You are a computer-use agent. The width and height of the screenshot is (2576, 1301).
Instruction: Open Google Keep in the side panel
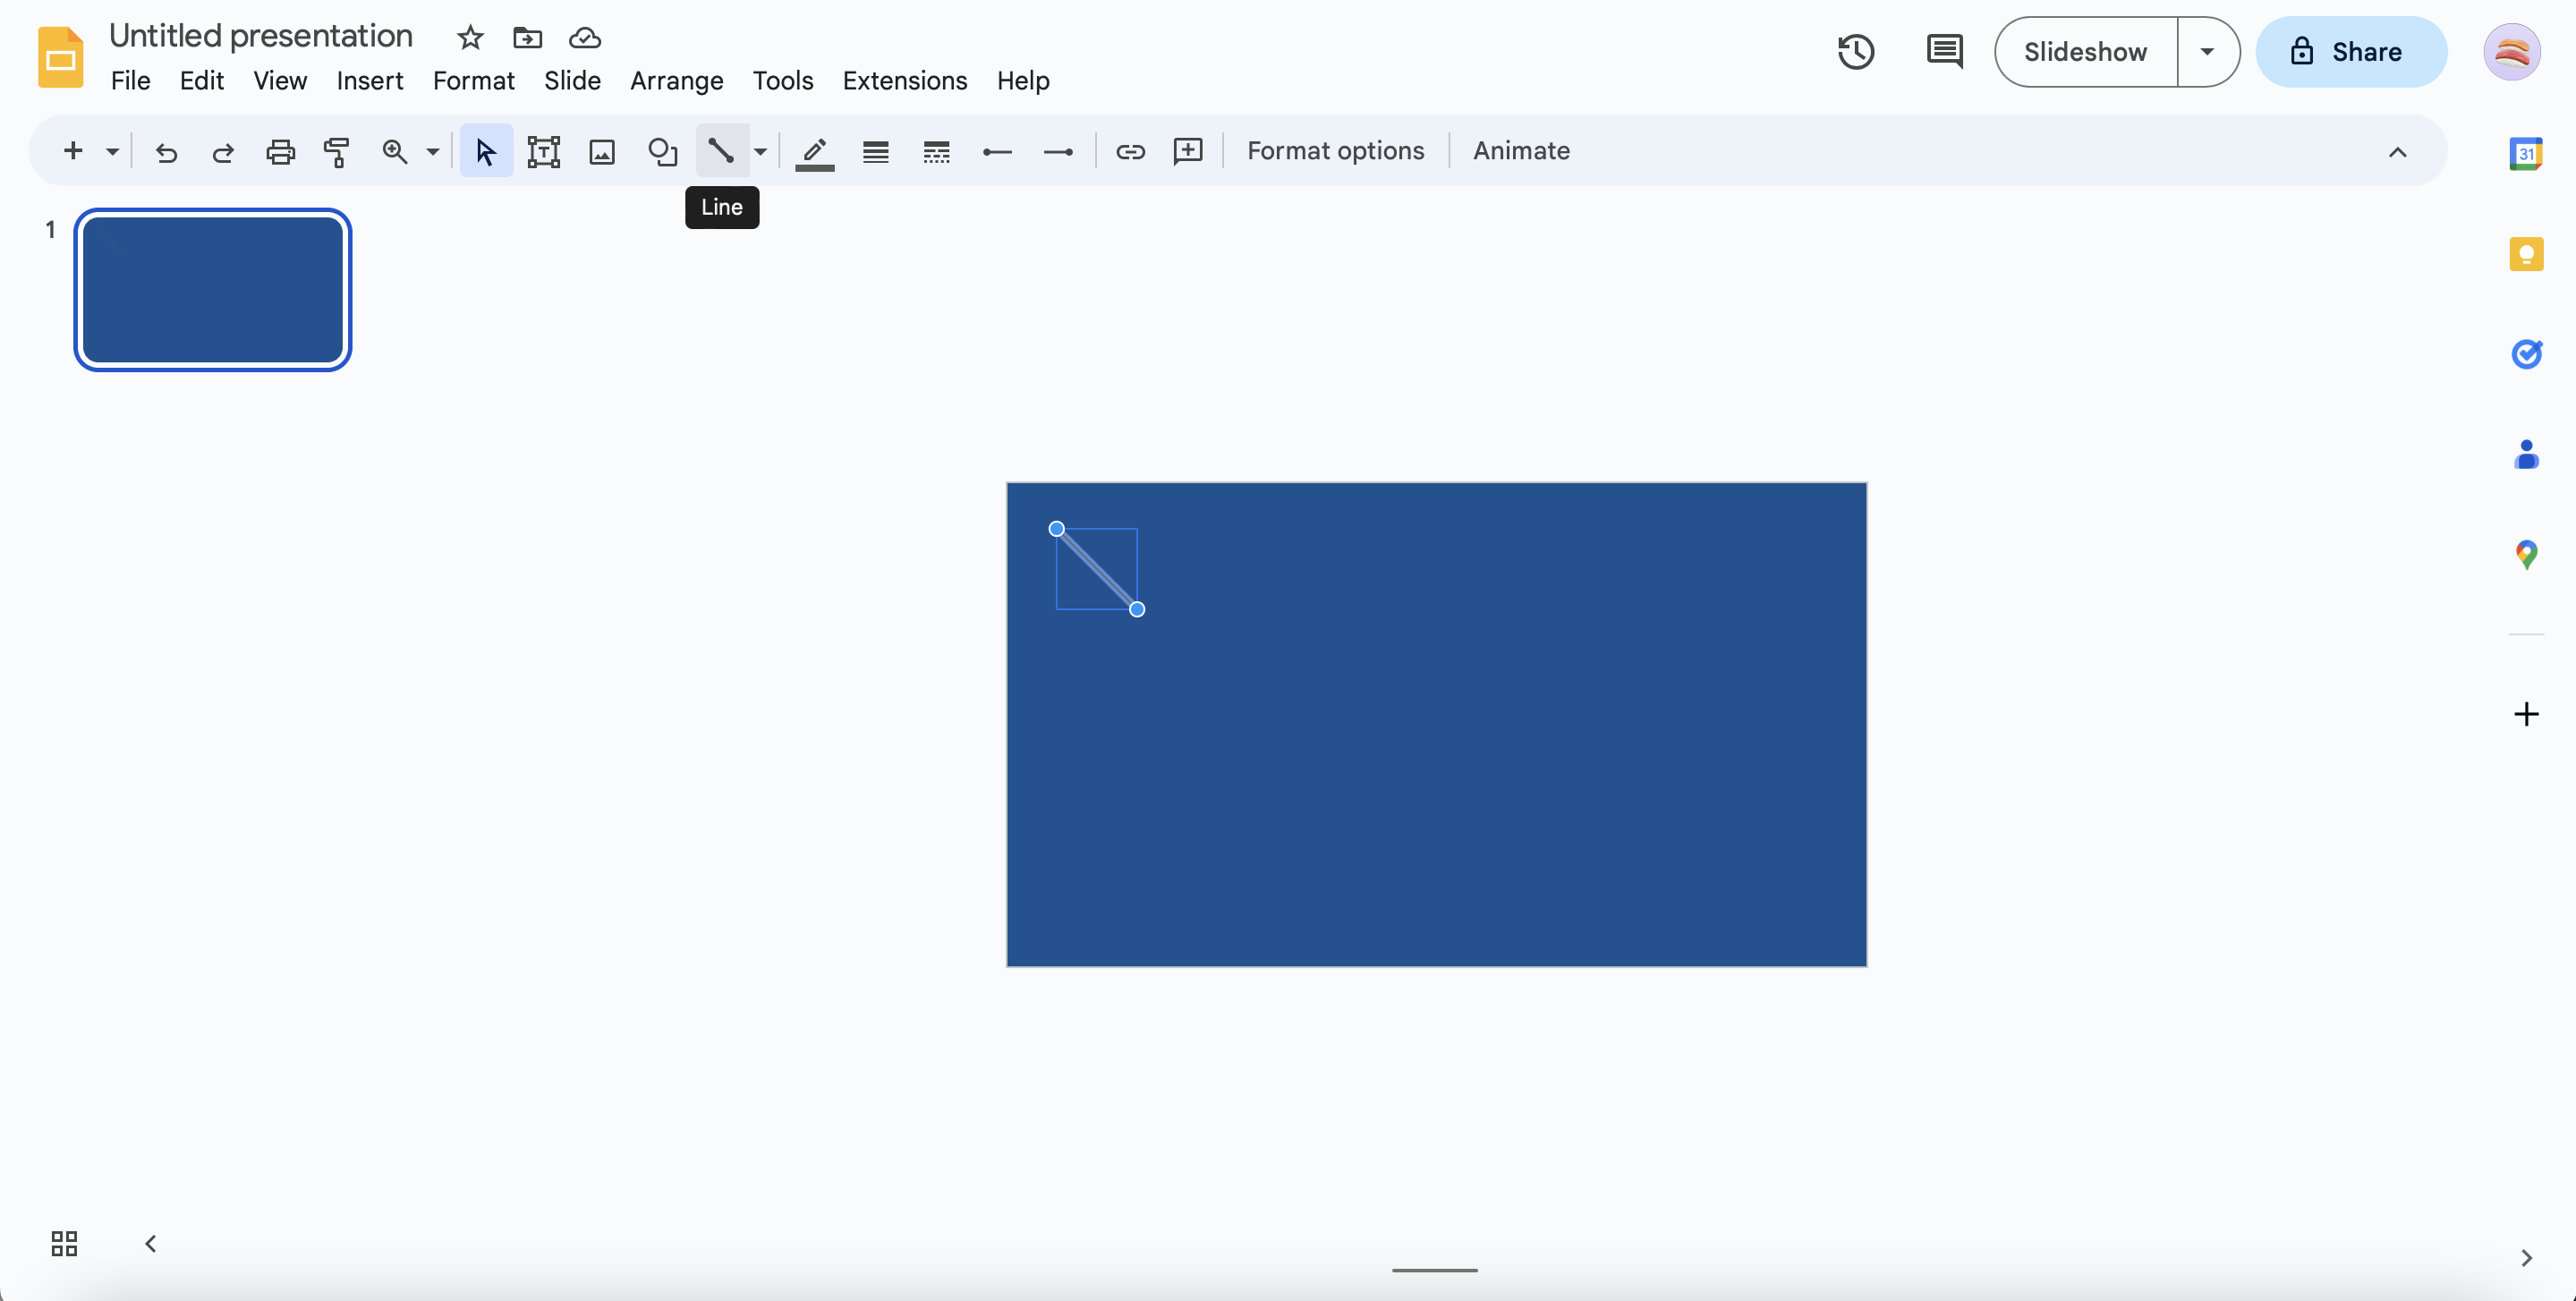[2527, 254]
